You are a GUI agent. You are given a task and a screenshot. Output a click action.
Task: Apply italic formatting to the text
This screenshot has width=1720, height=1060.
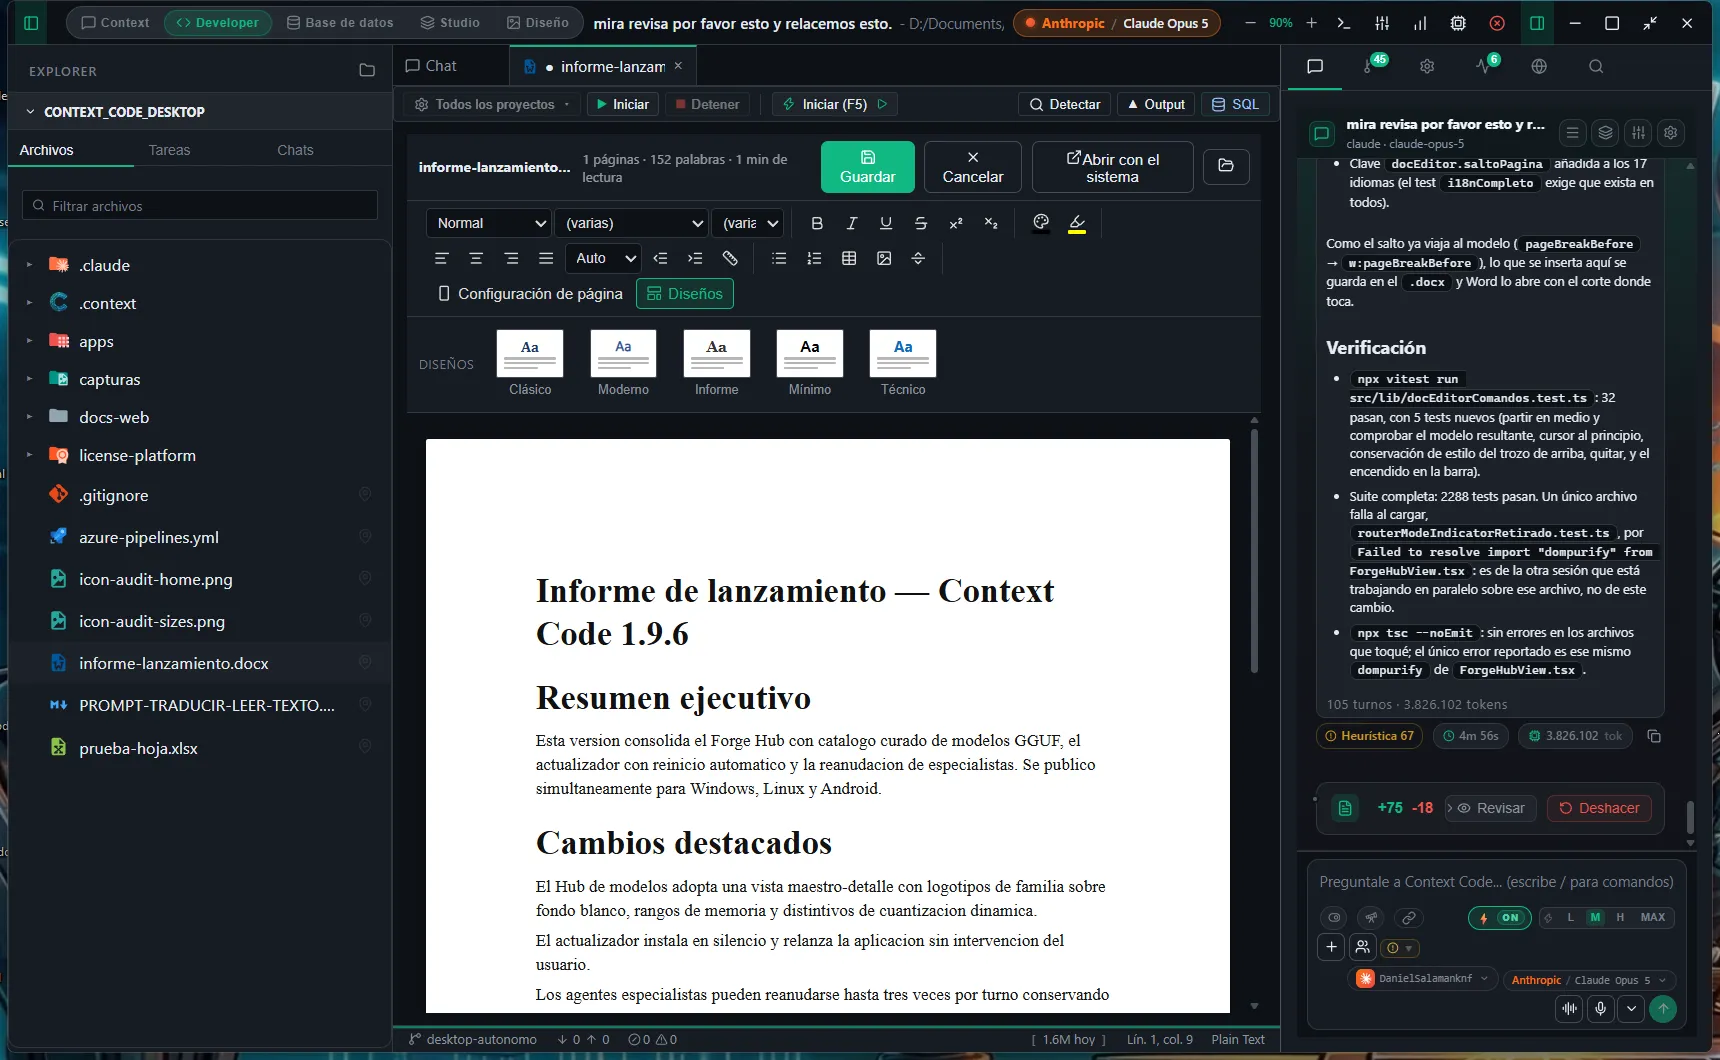851,223
